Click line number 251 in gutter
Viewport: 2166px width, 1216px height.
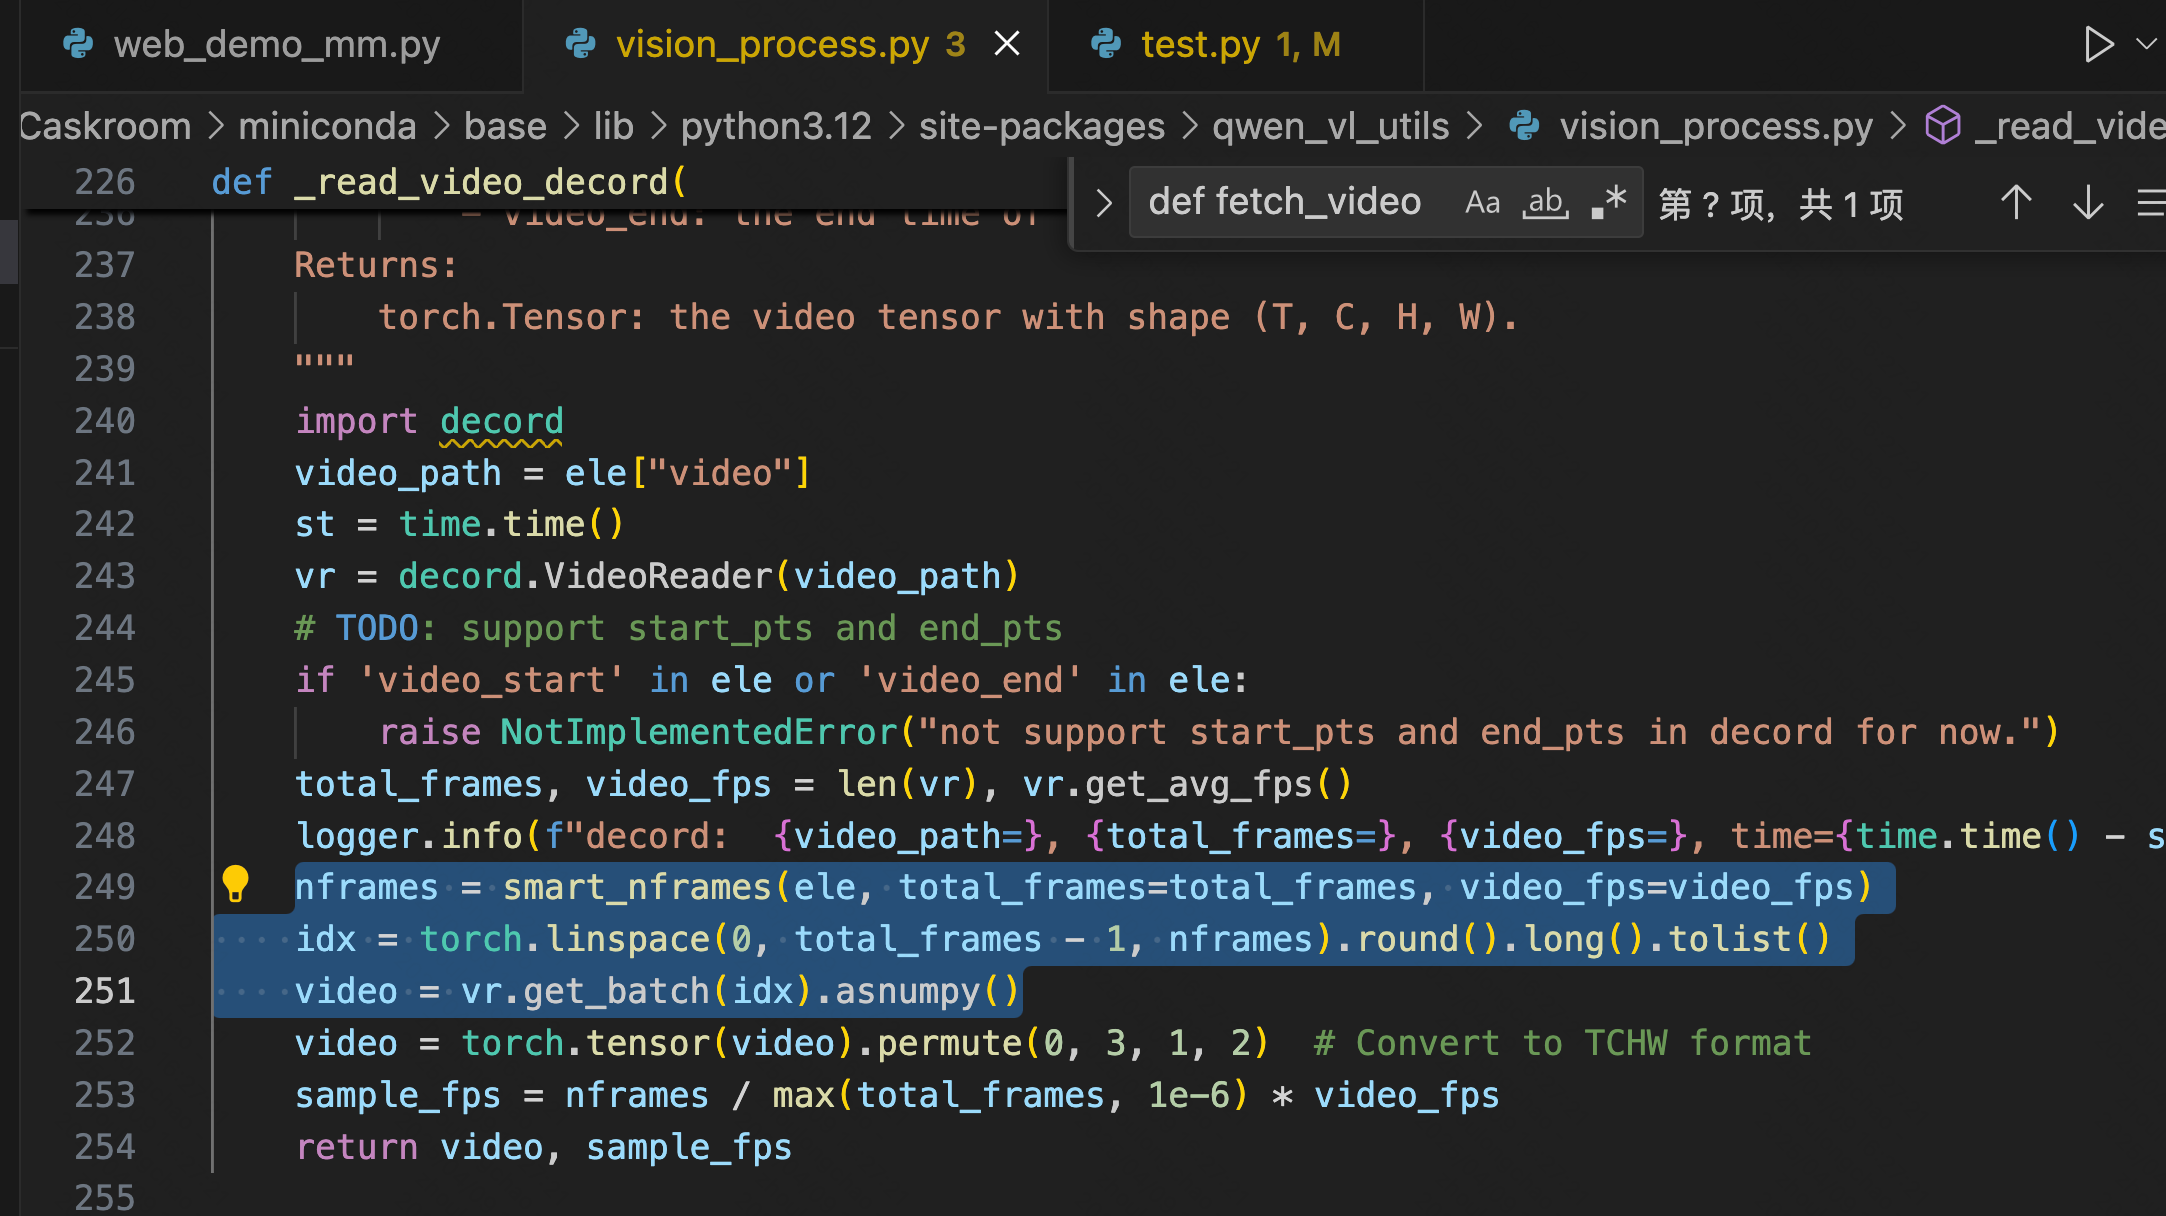[105, 991]
